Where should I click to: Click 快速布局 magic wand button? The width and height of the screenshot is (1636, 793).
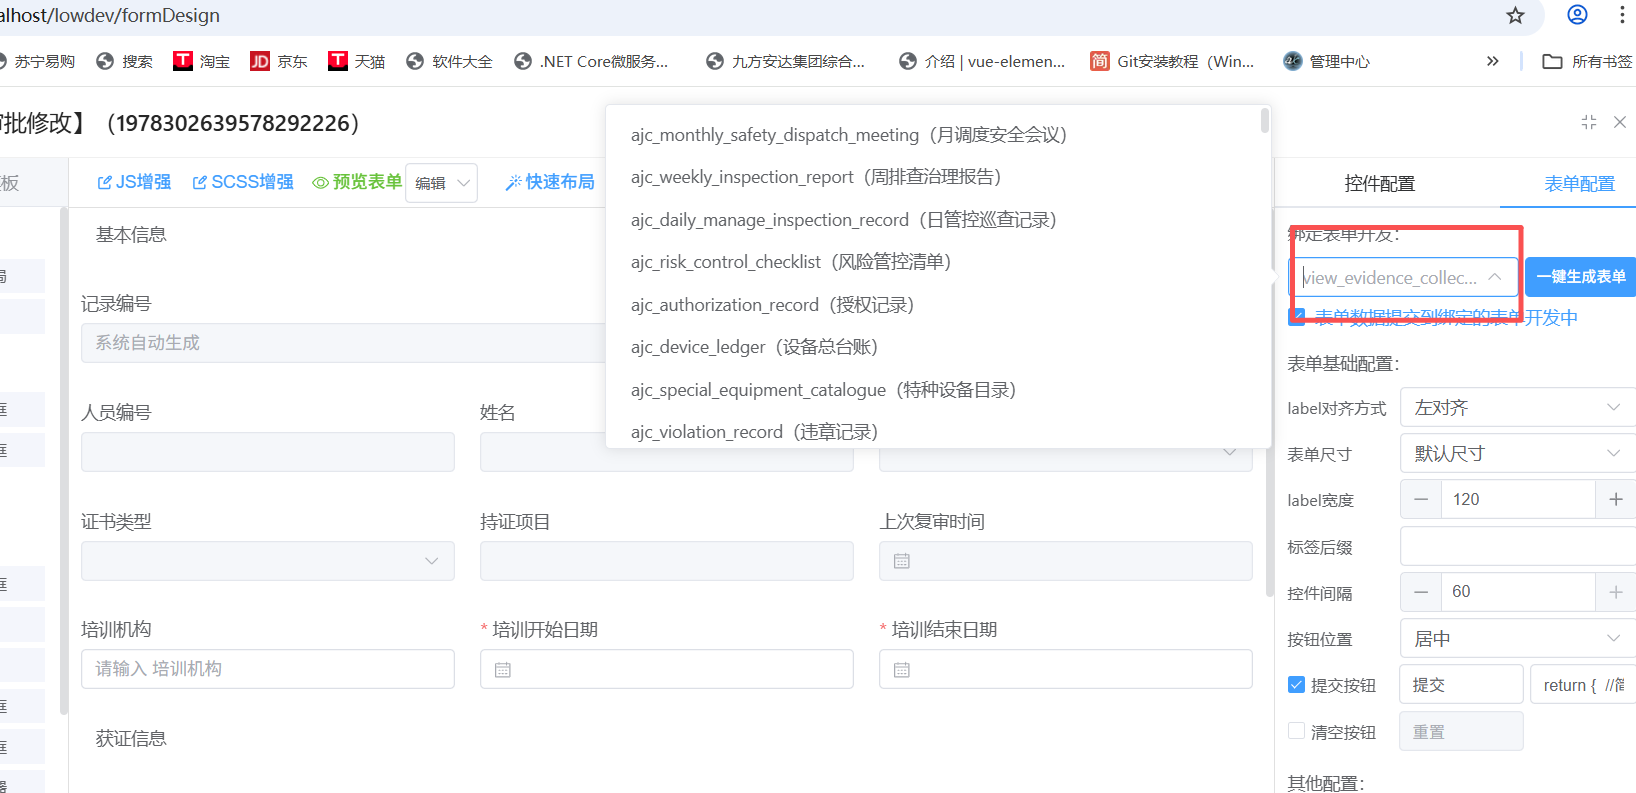click(549, 182)
